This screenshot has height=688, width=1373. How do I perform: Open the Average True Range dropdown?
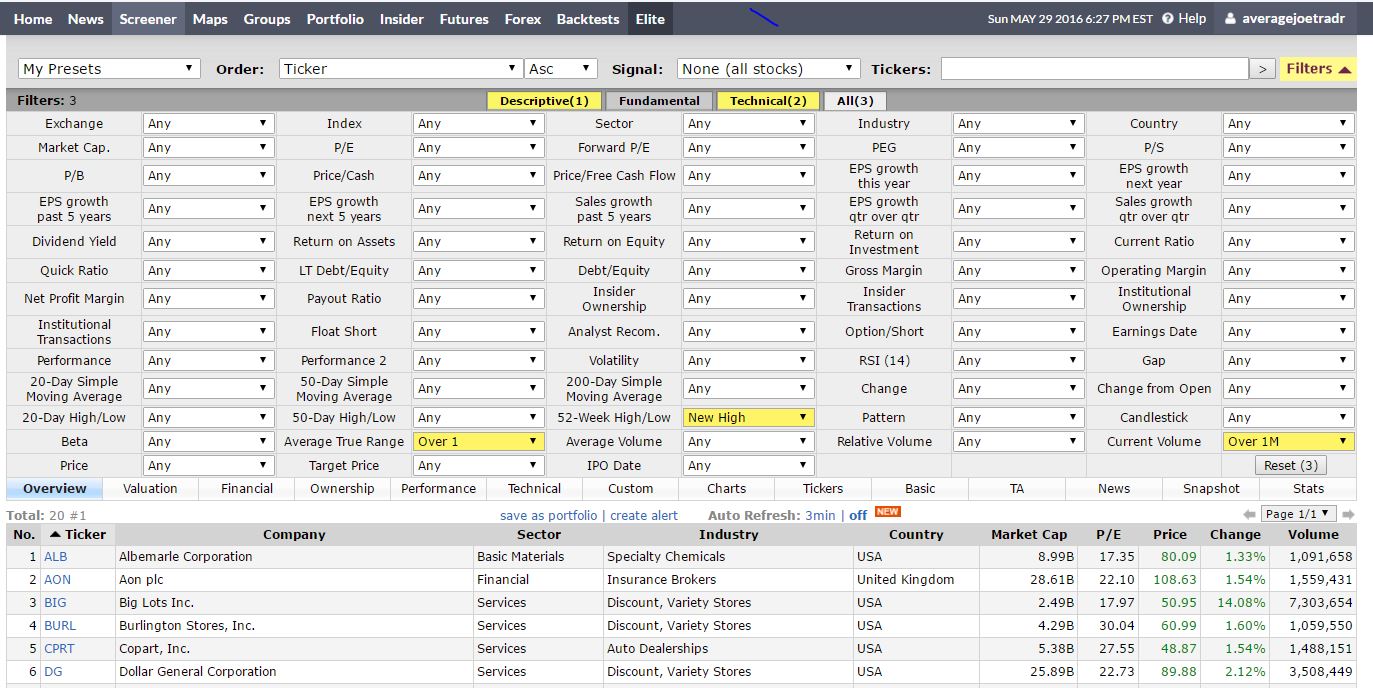[x=478, y=442]
